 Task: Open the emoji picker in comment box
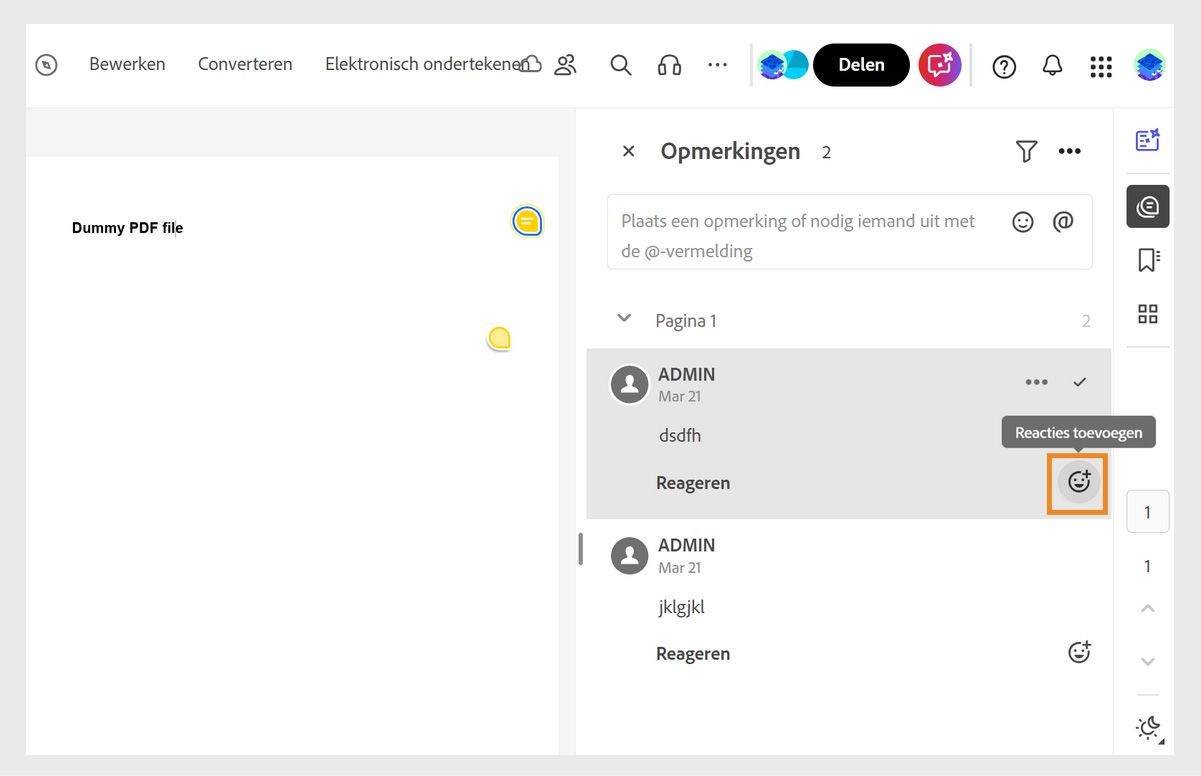point(1022,221)
